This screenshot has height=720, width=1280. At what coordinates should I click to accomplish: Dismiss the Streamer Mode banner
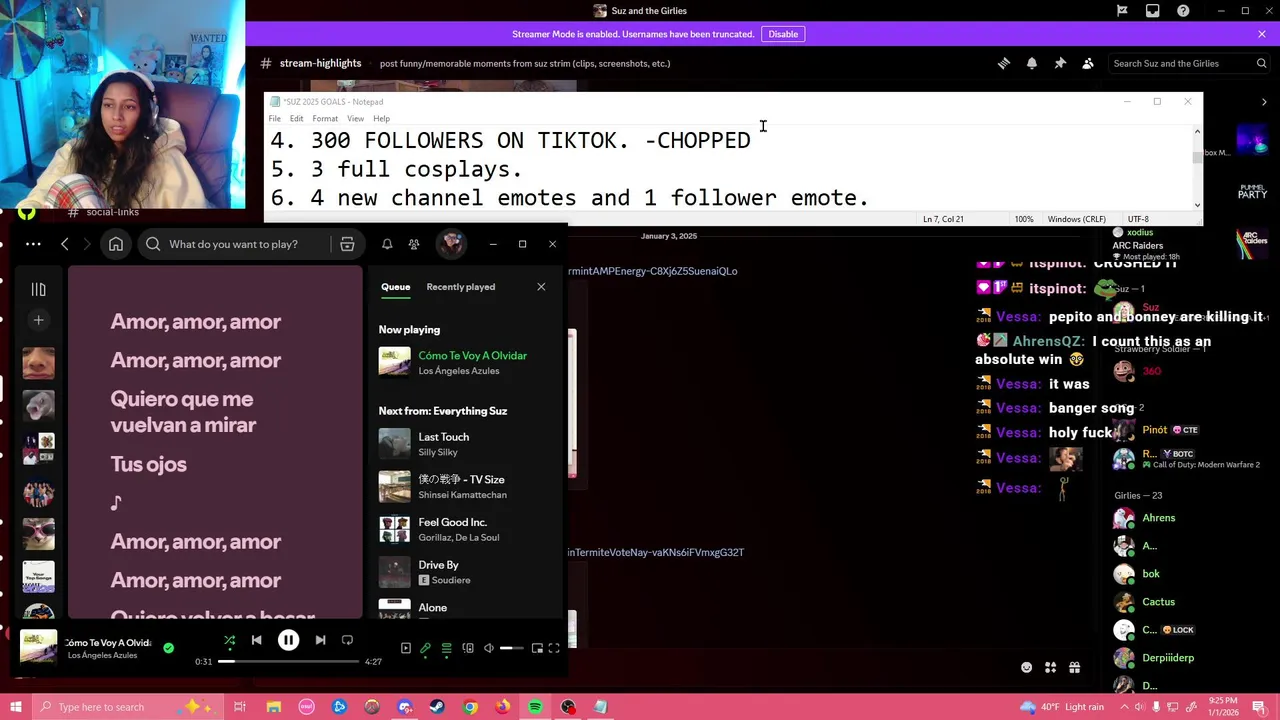1262,34
